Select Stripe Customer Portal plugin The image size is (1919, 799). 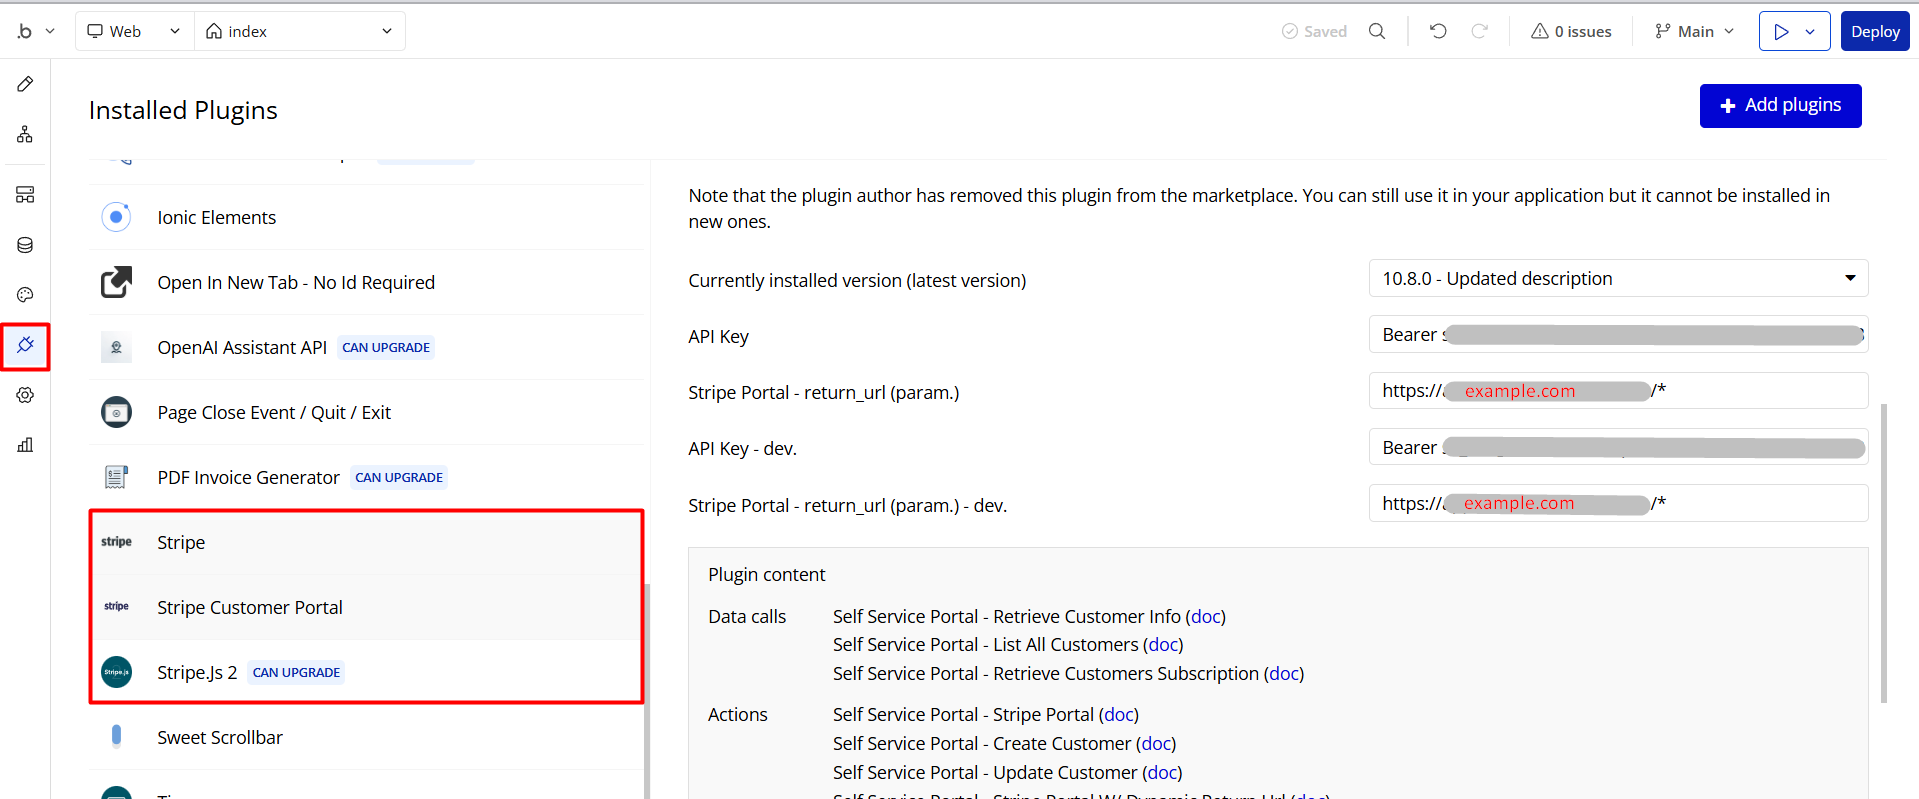[x=250, y=607]
